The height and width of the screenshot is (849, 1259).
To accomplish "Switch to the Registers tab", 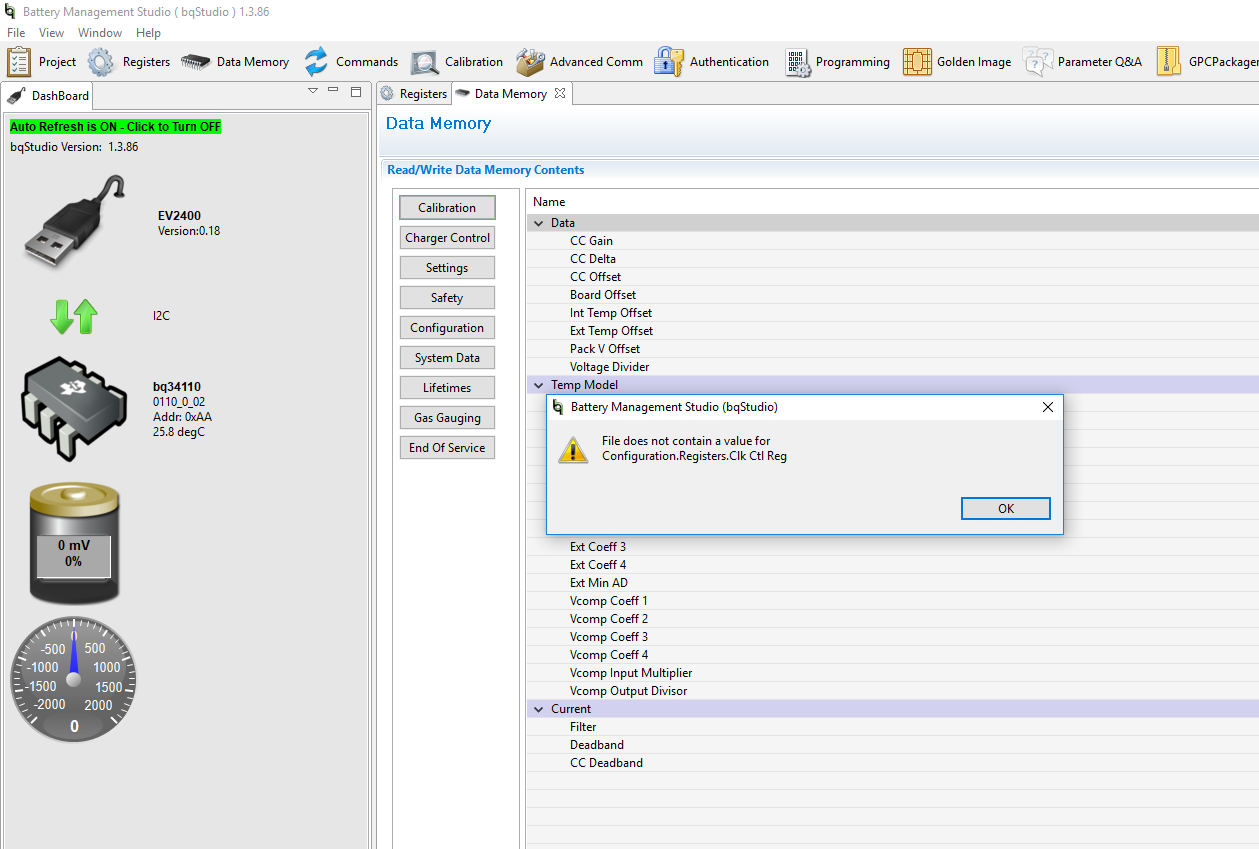I will point(414,94).
